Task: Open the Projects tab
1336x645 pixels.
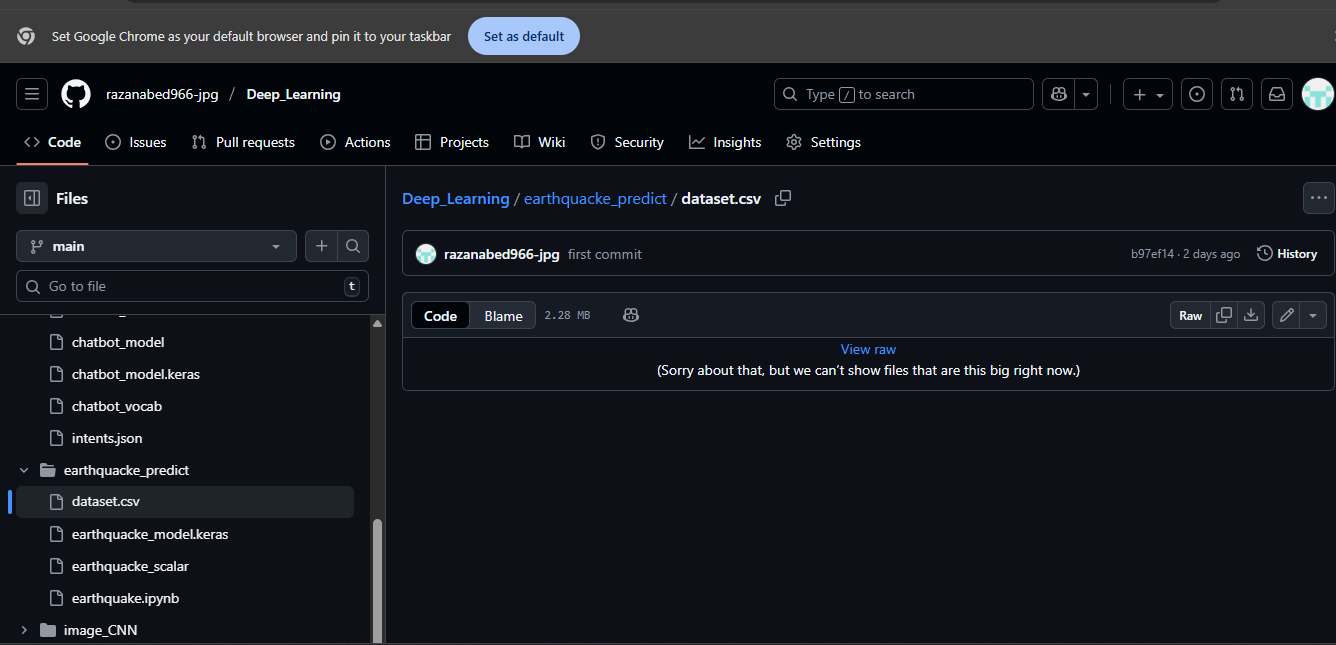Action: pyautogui.click(x=452, y=142)
